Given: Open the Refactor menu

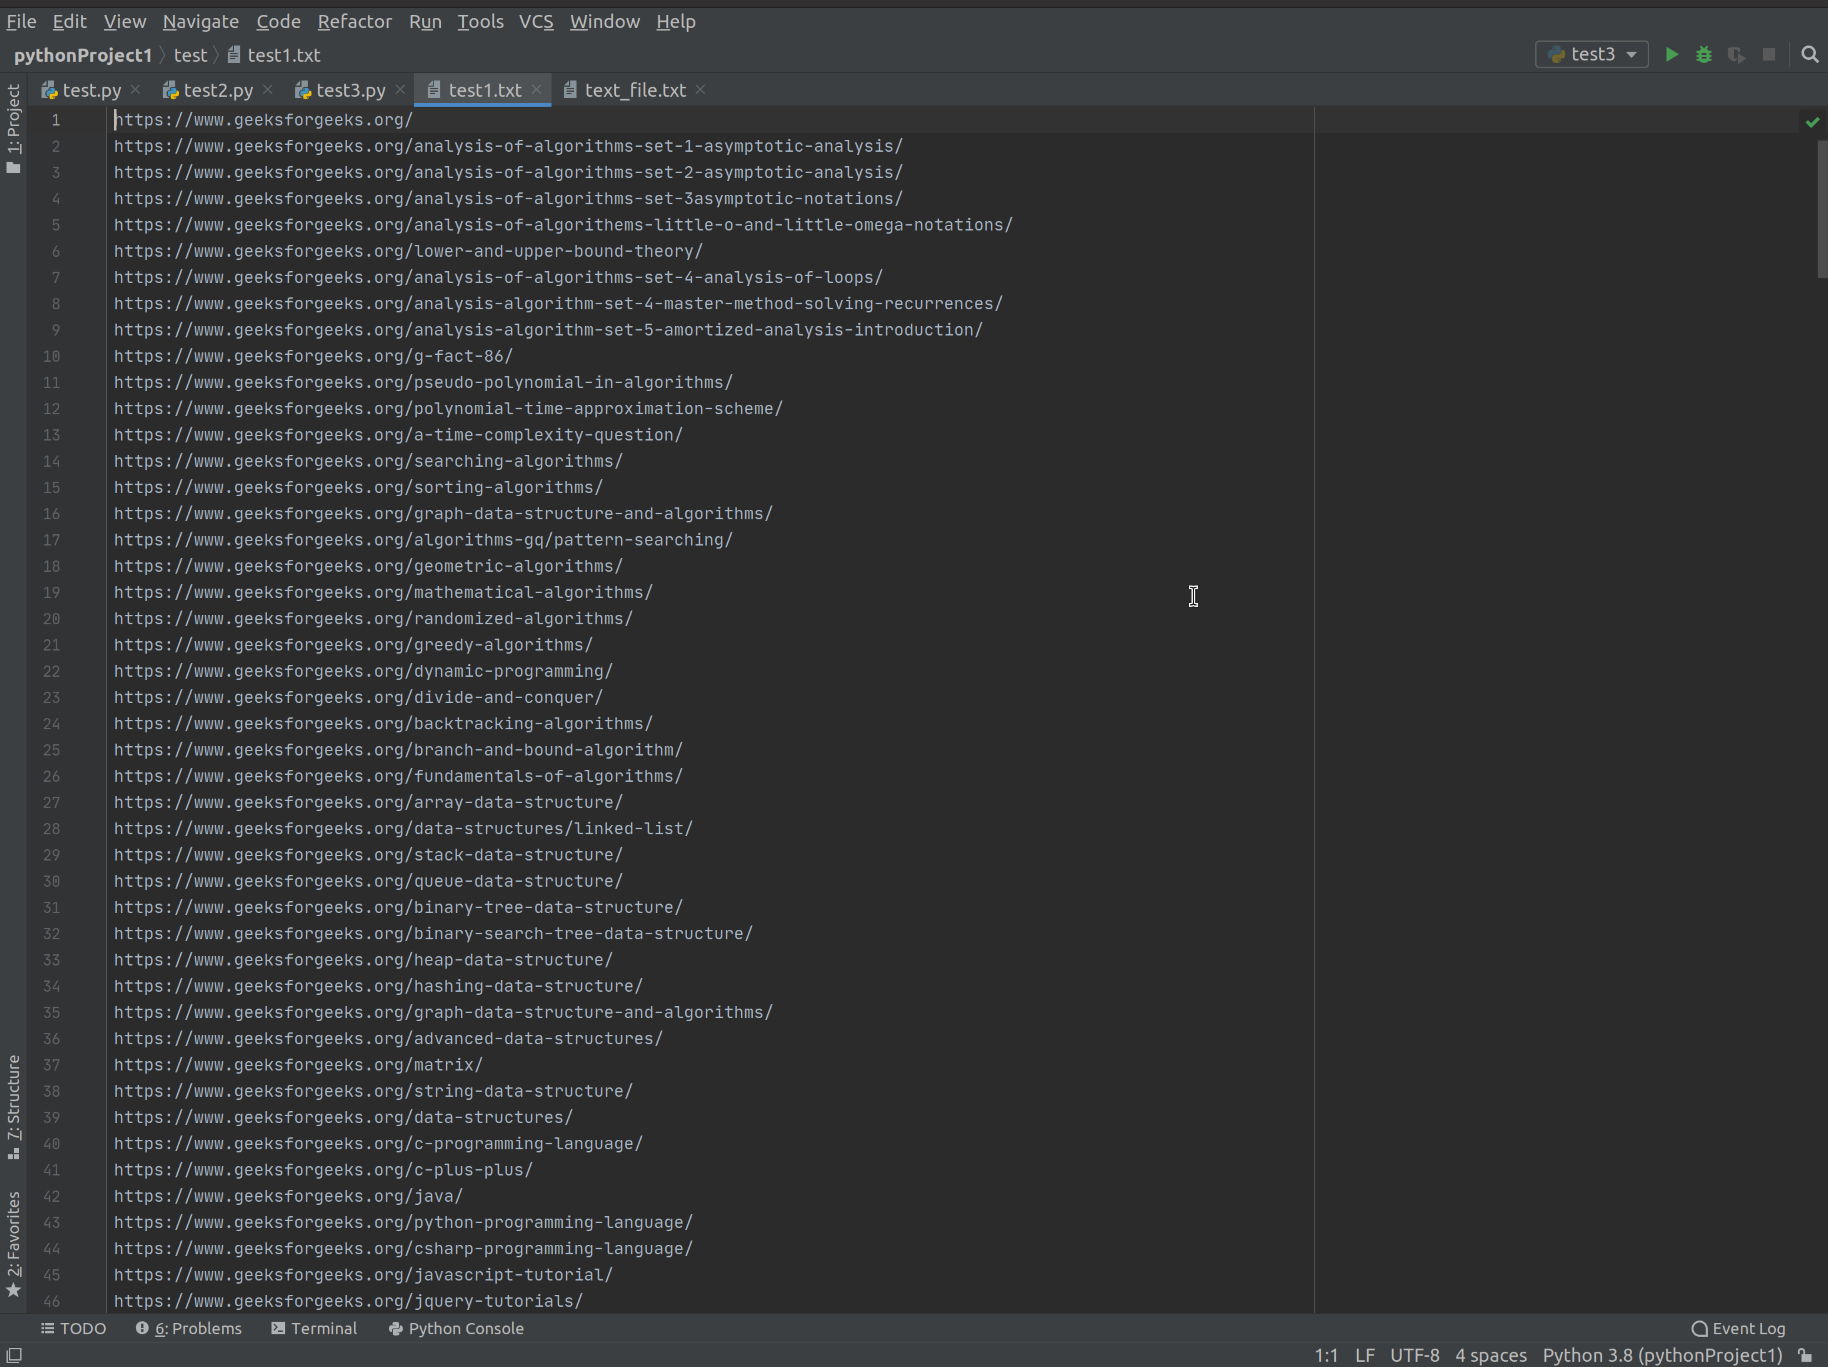Looking at the screenshot, I should 355,21.
